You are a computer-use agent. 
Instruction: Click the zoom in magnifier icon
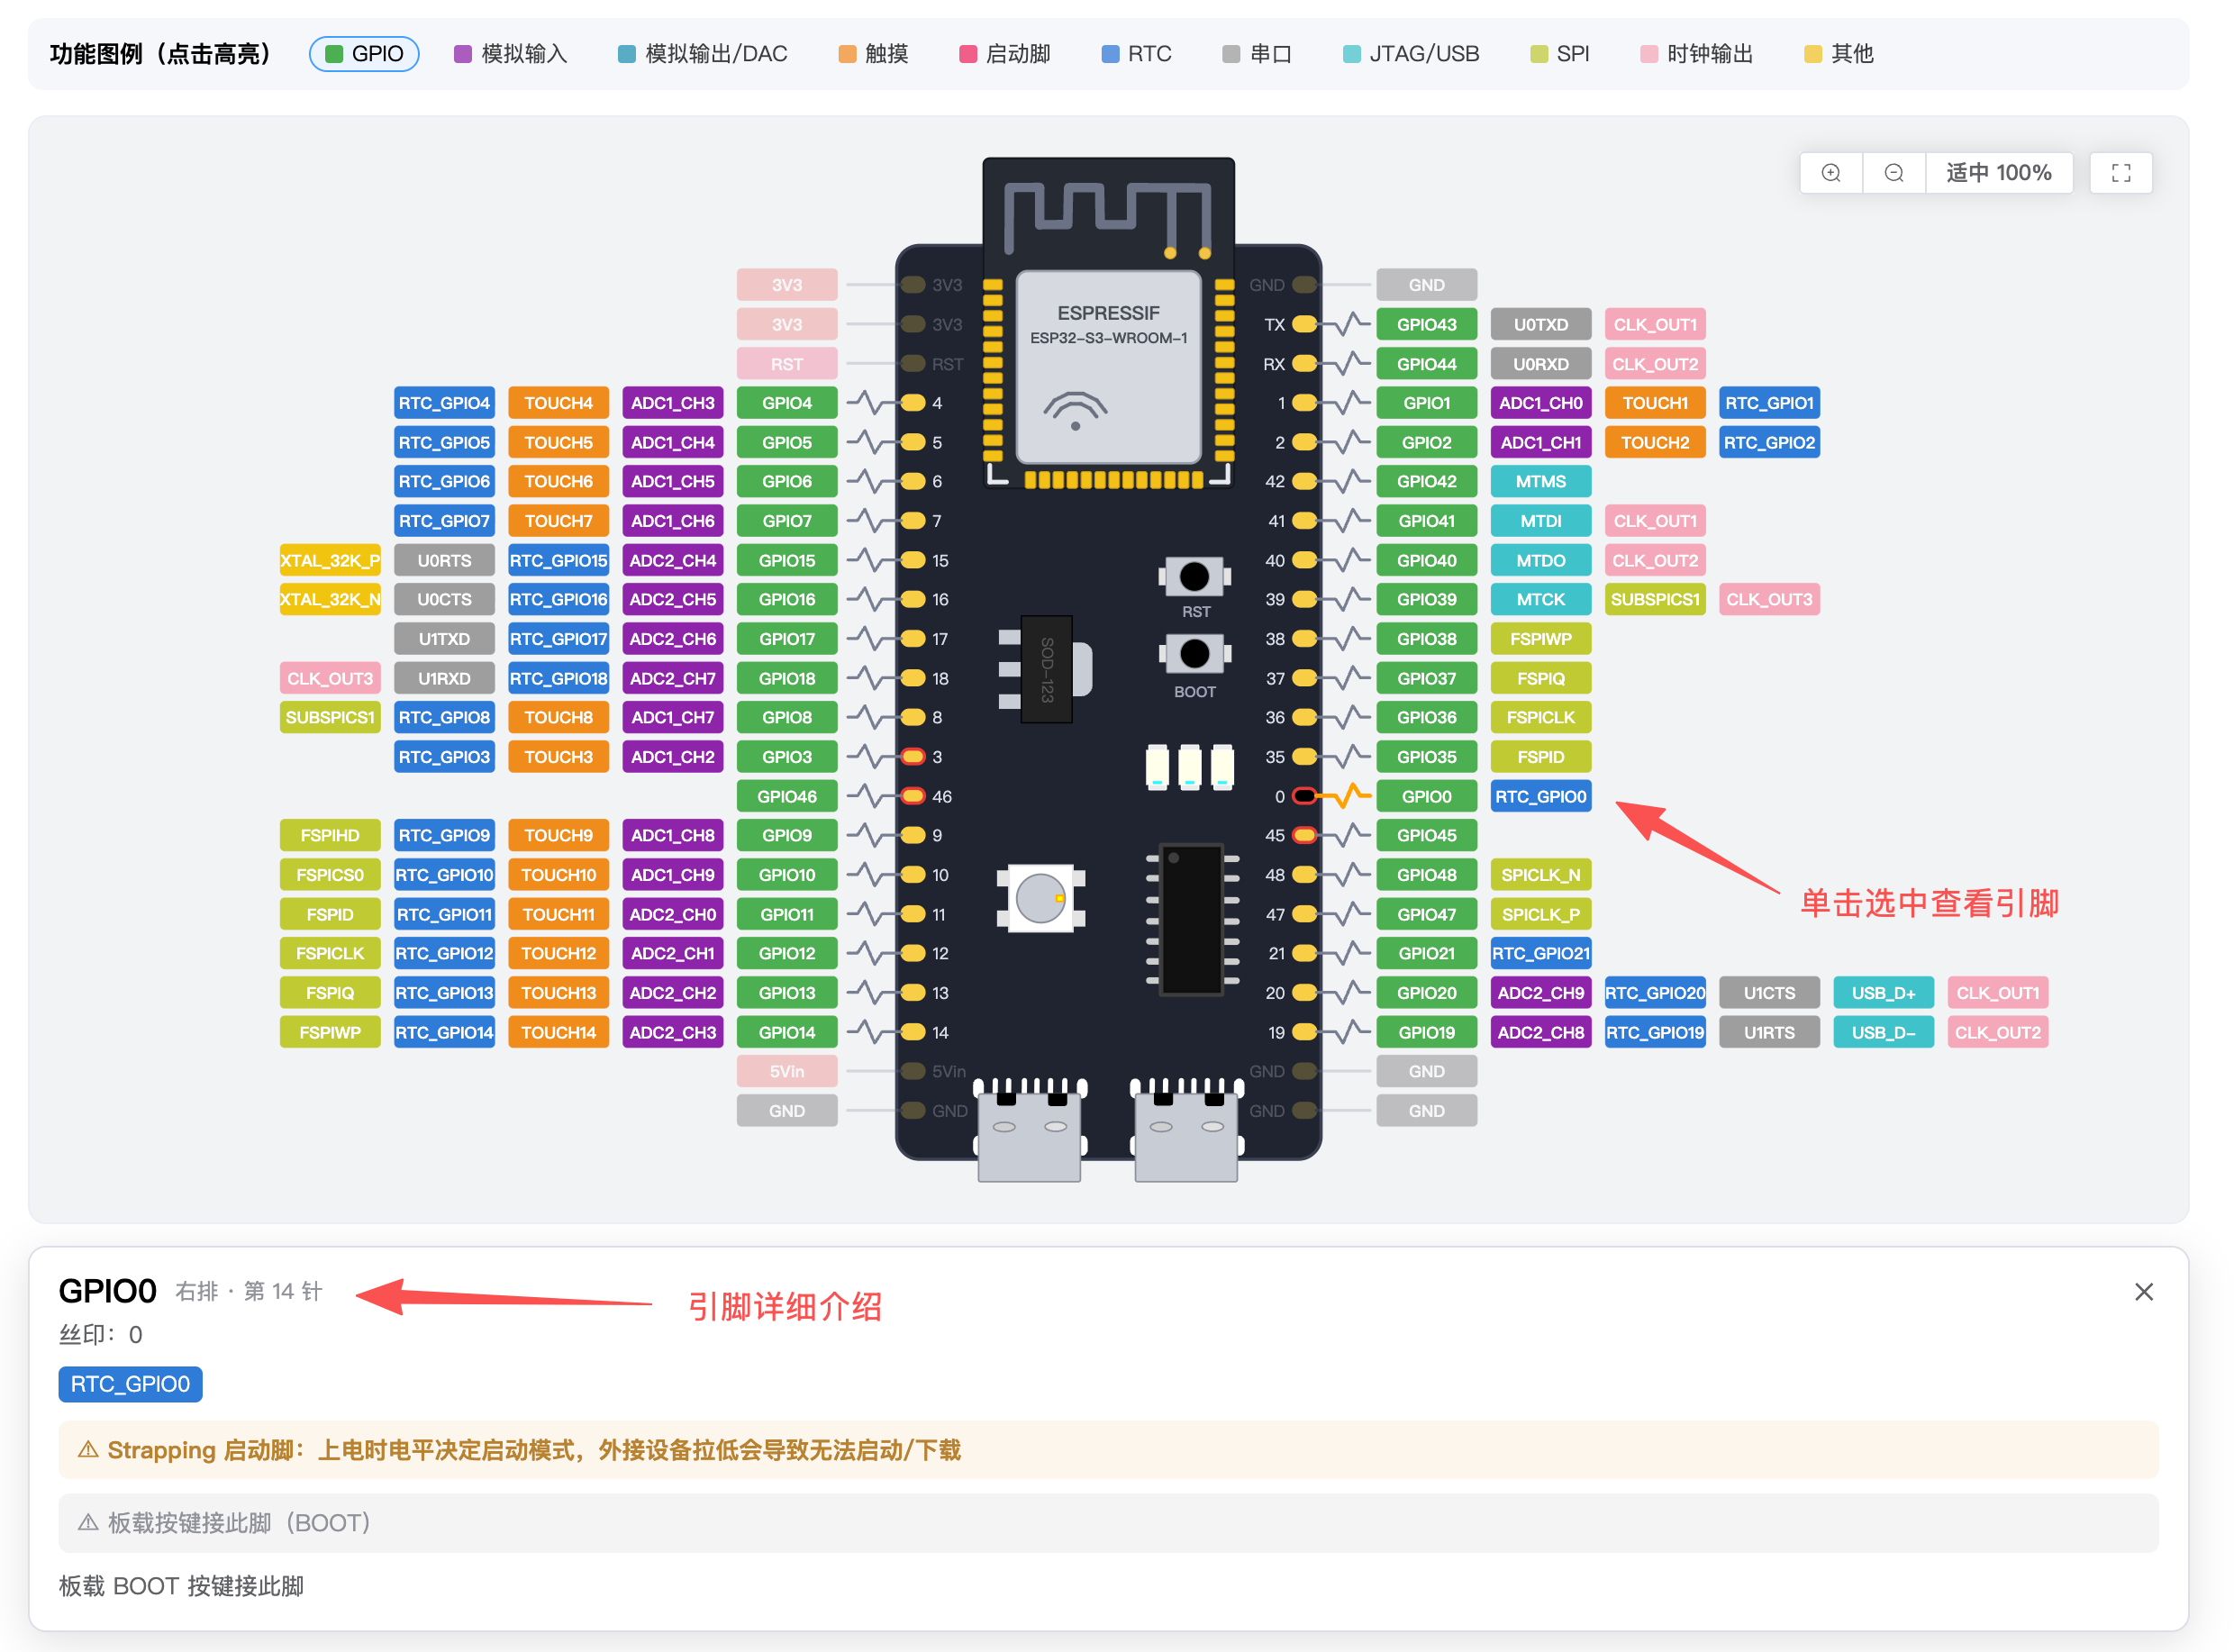pyautogui.click(x=1830, y=173)
